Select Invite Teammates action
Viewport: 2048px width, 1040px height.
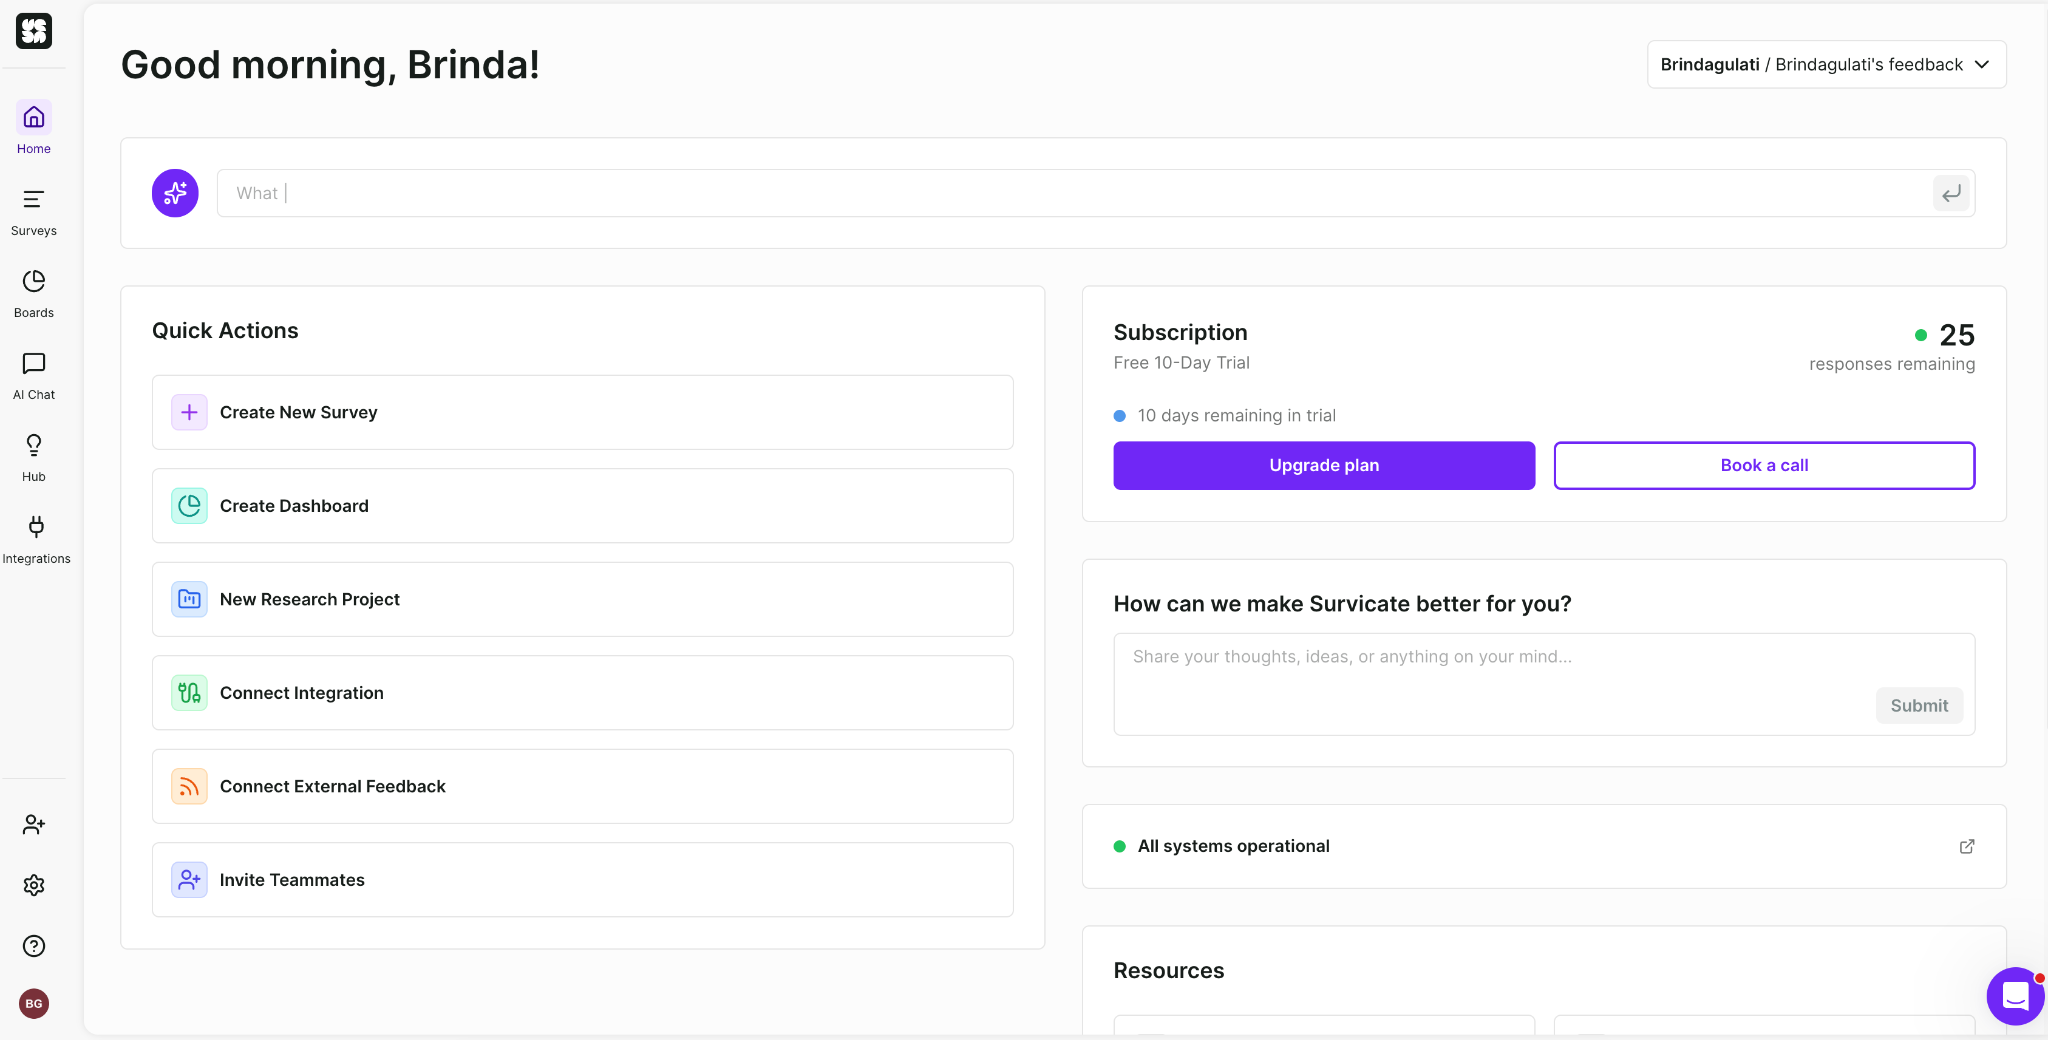point(583,880)
